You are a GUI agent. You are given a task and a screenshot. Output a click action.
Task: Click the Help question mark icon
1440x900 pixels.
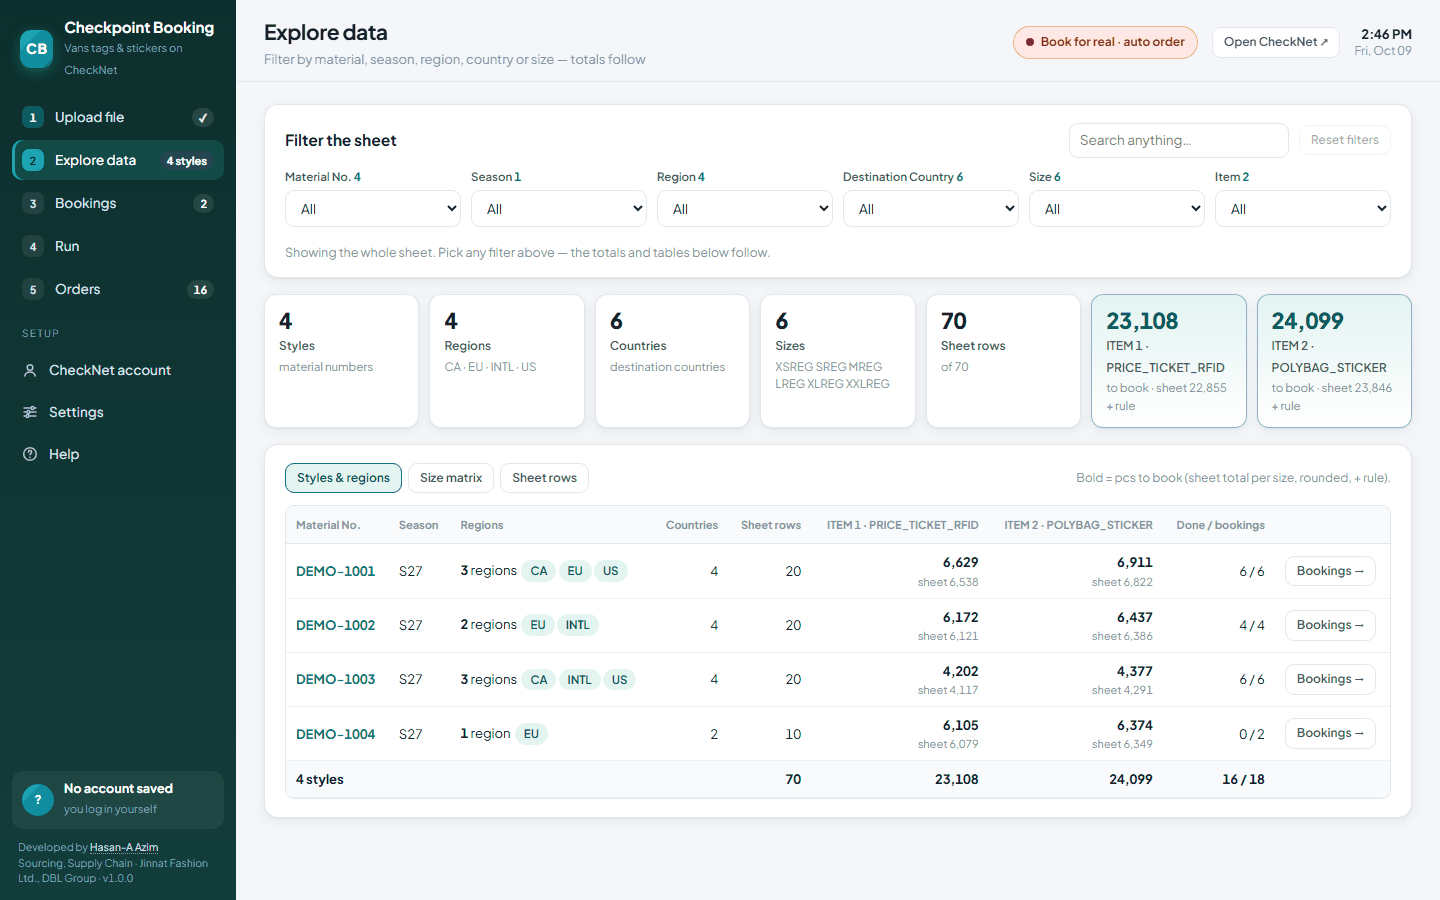30,454
